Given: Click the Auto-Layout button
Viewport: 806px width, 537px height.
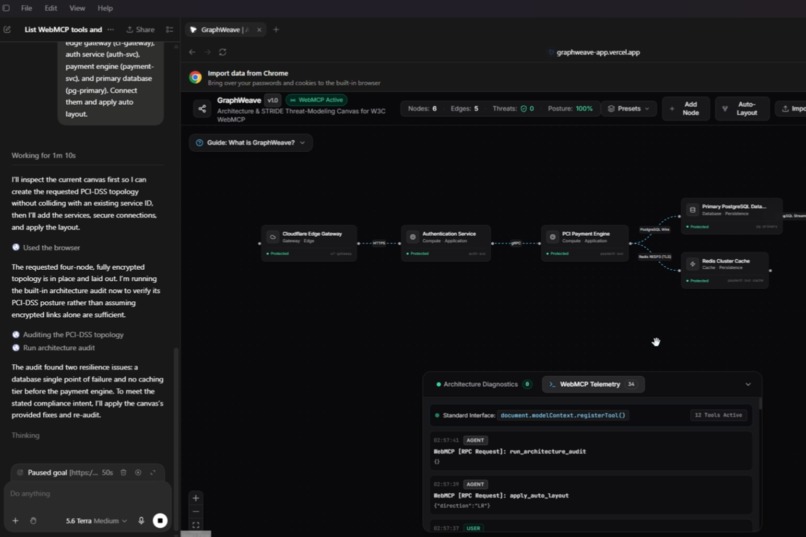Looking at the screenshot, I should click(x=742, y=108).
